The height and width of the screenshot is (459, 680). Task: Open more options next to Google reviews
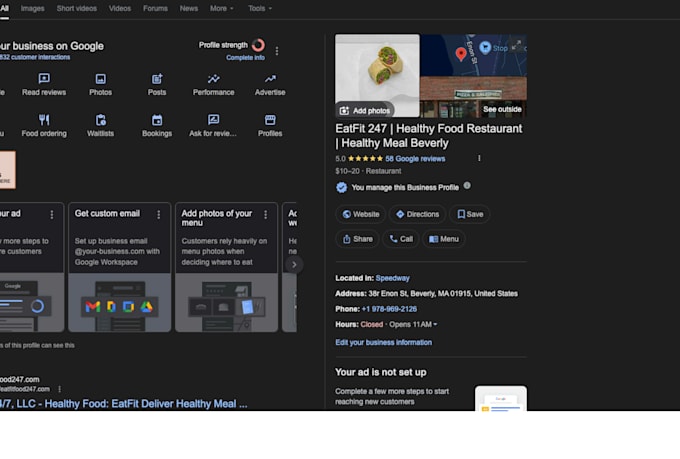[x=479, y=158]
